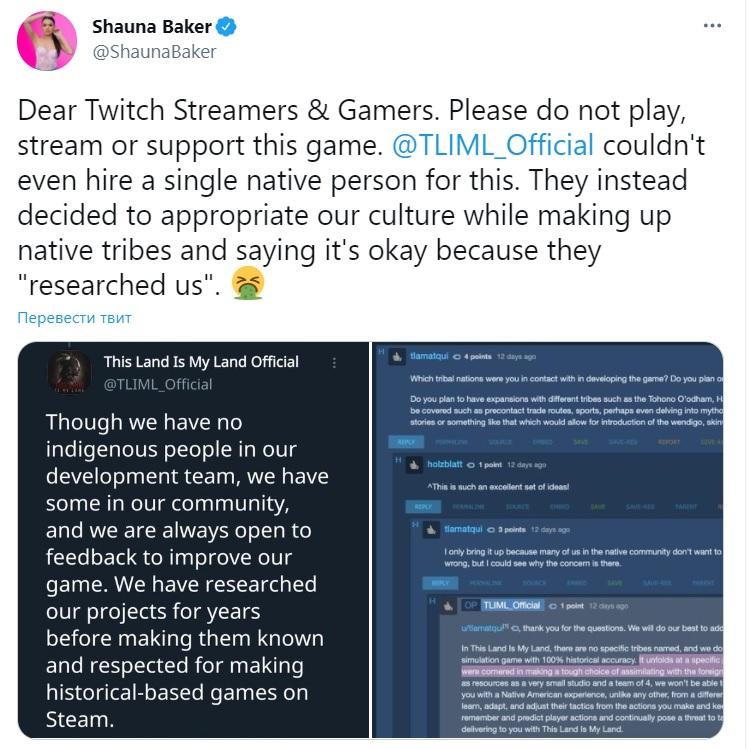Collapse the OP TLIML_Official reply comment
Screen dimensions: 747x749
tap(432, 601)
